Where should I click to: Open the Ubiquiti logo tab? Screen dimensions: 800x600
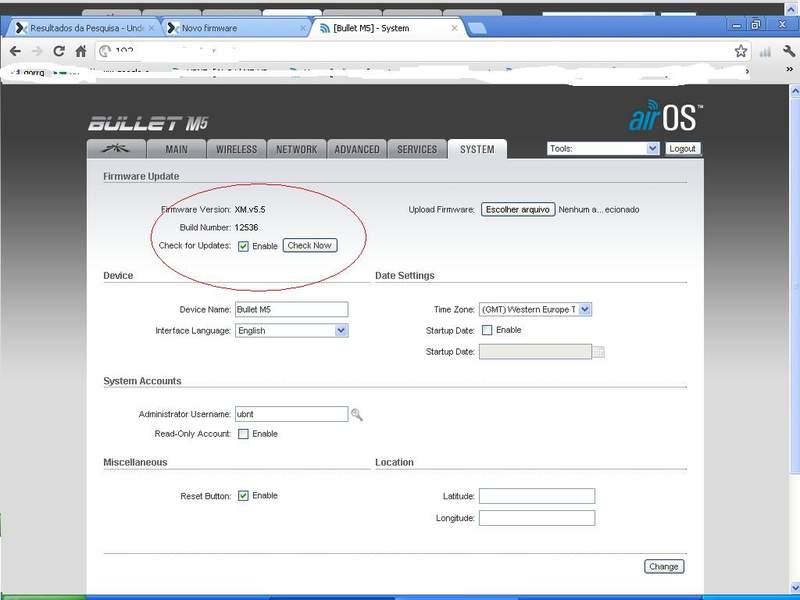[x=116, y=149]
